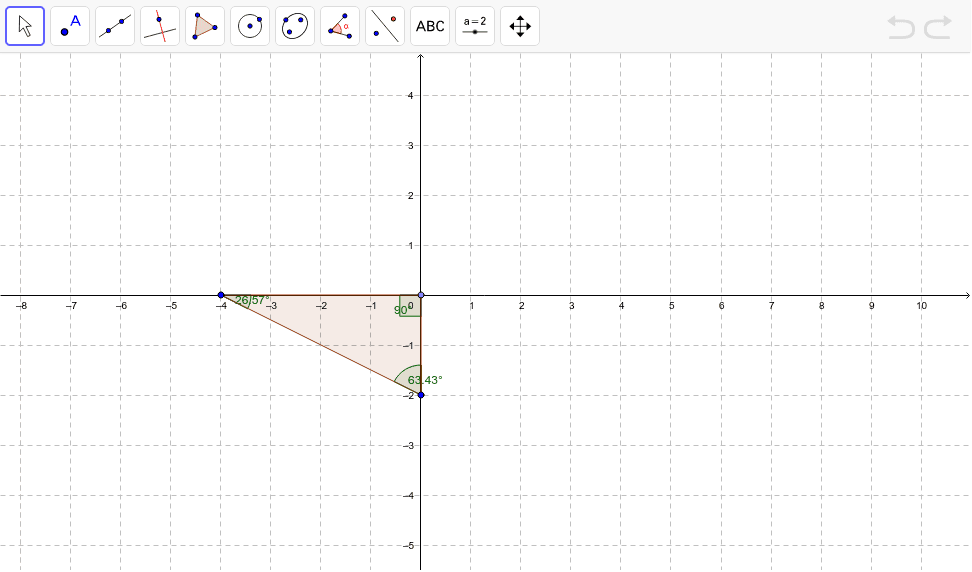This screenshot has width=972, height=572.
Task: Select the a=2 Slider tool
Action: point(475,26)
